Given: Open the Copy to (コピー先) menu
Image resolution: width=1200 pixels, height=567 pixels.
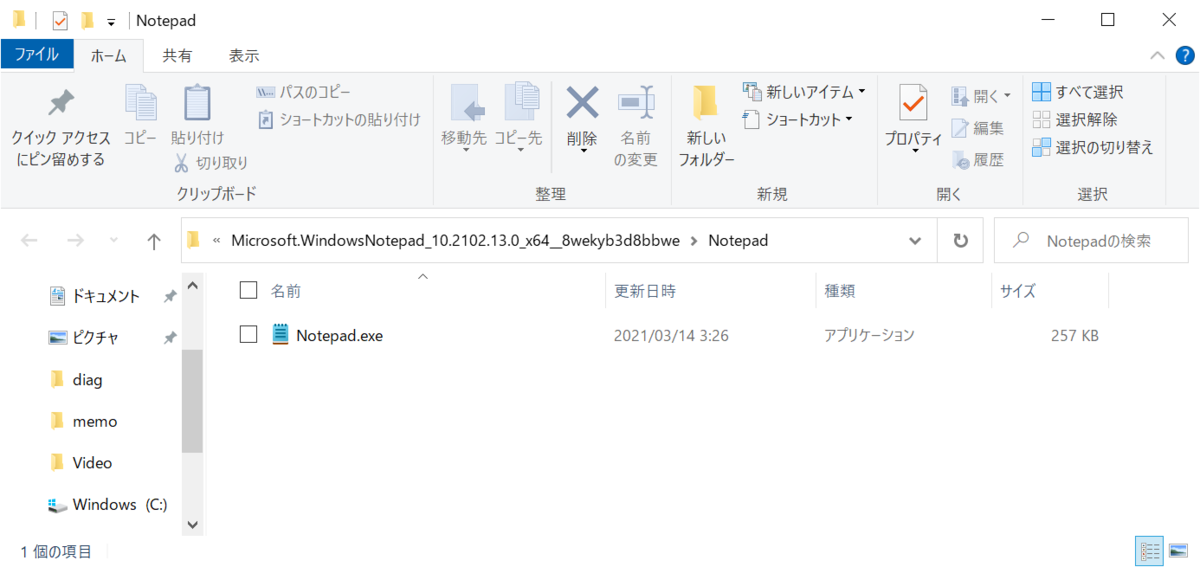Looking at the screenshot, I should click(518, 117).
